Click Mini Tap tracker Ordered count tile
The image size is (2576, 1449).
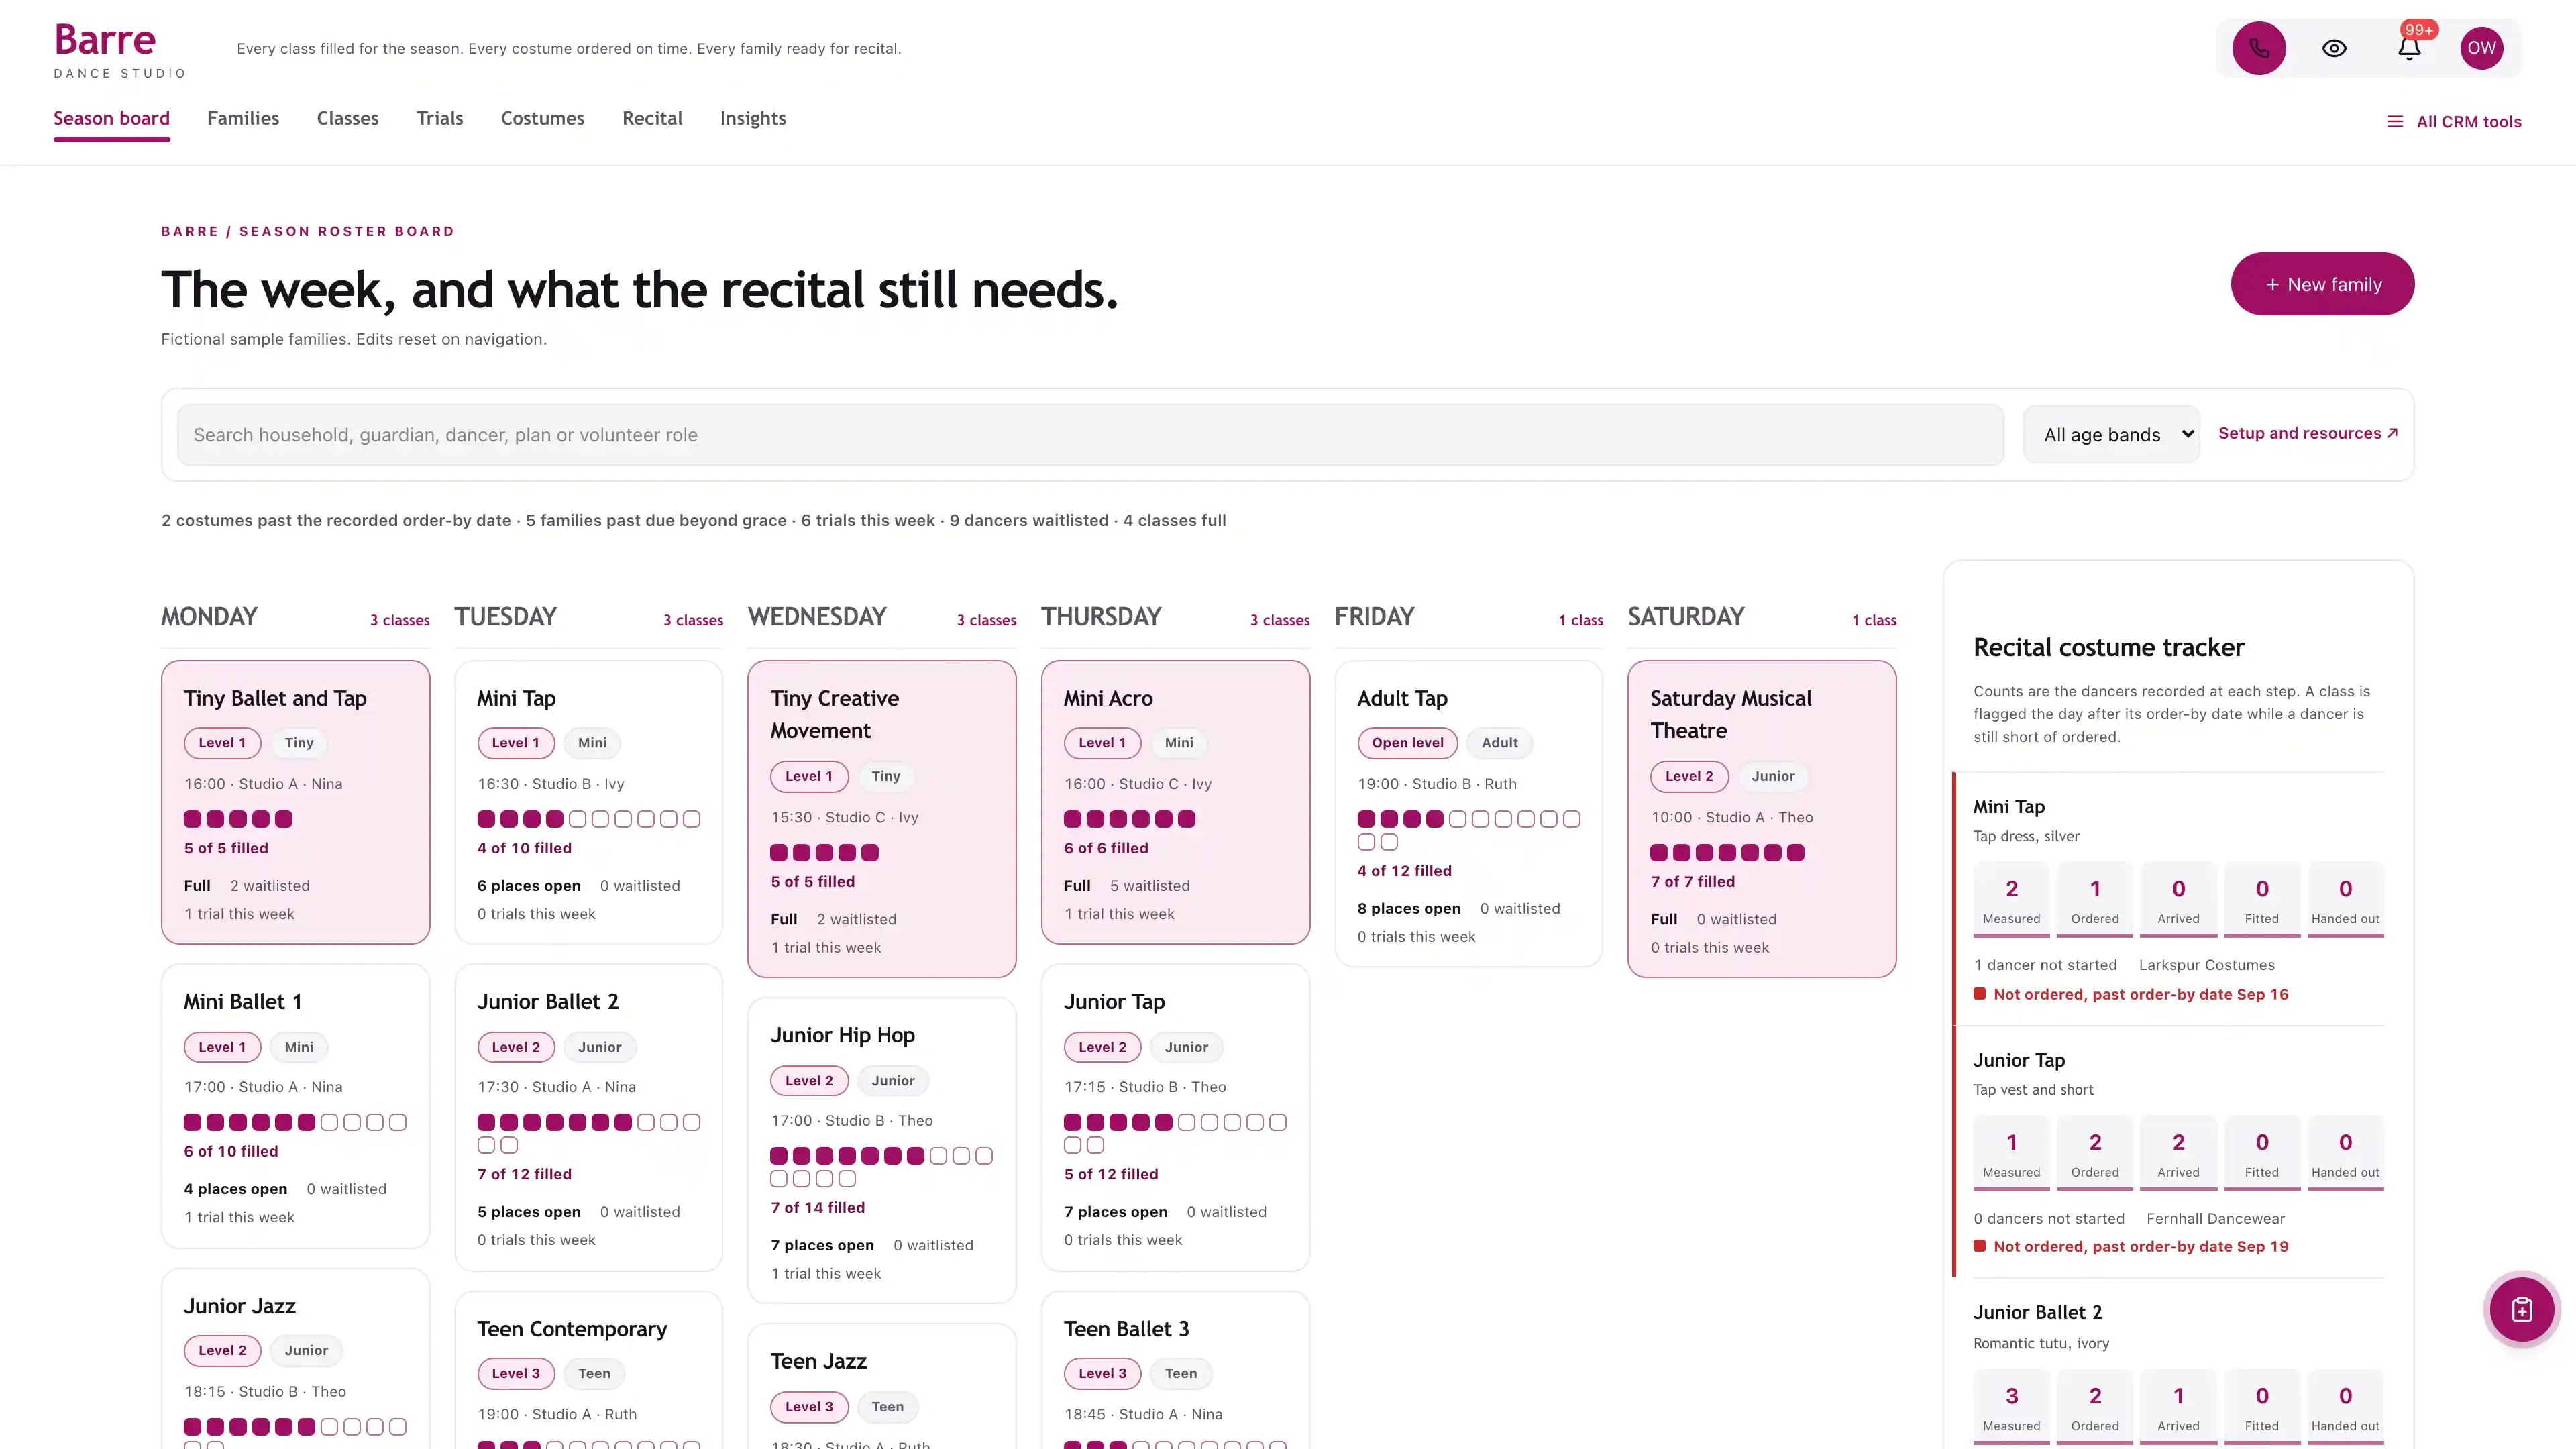(2095, 899)
